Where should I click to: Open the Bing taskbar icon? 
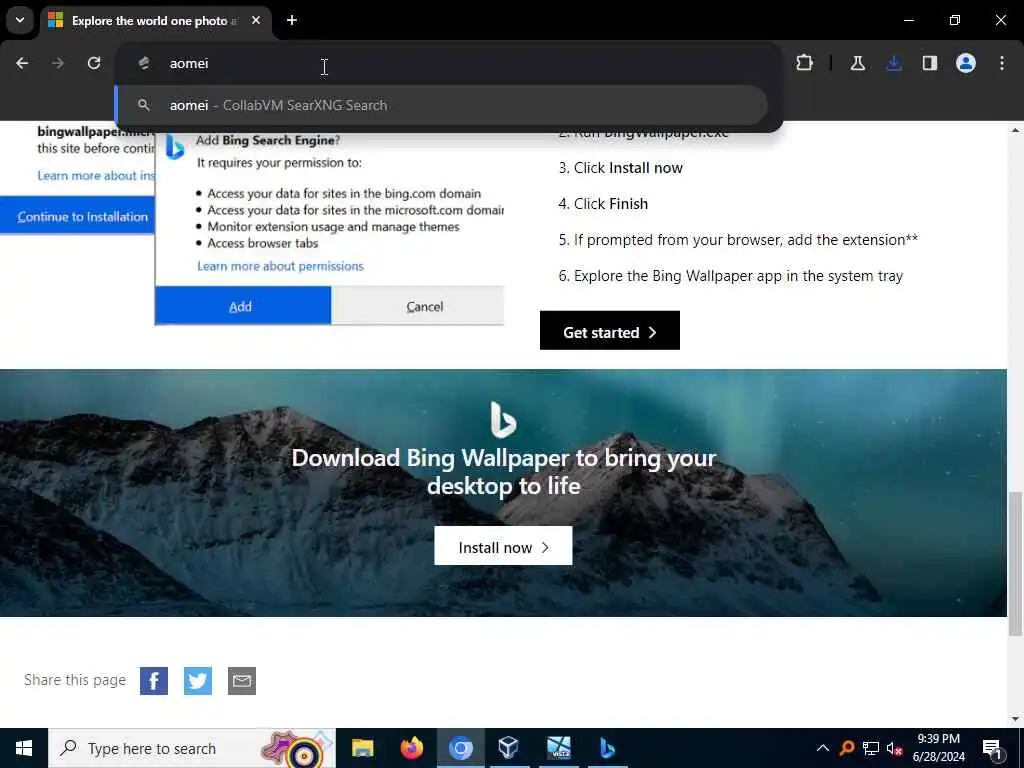(x=607, y=748)
